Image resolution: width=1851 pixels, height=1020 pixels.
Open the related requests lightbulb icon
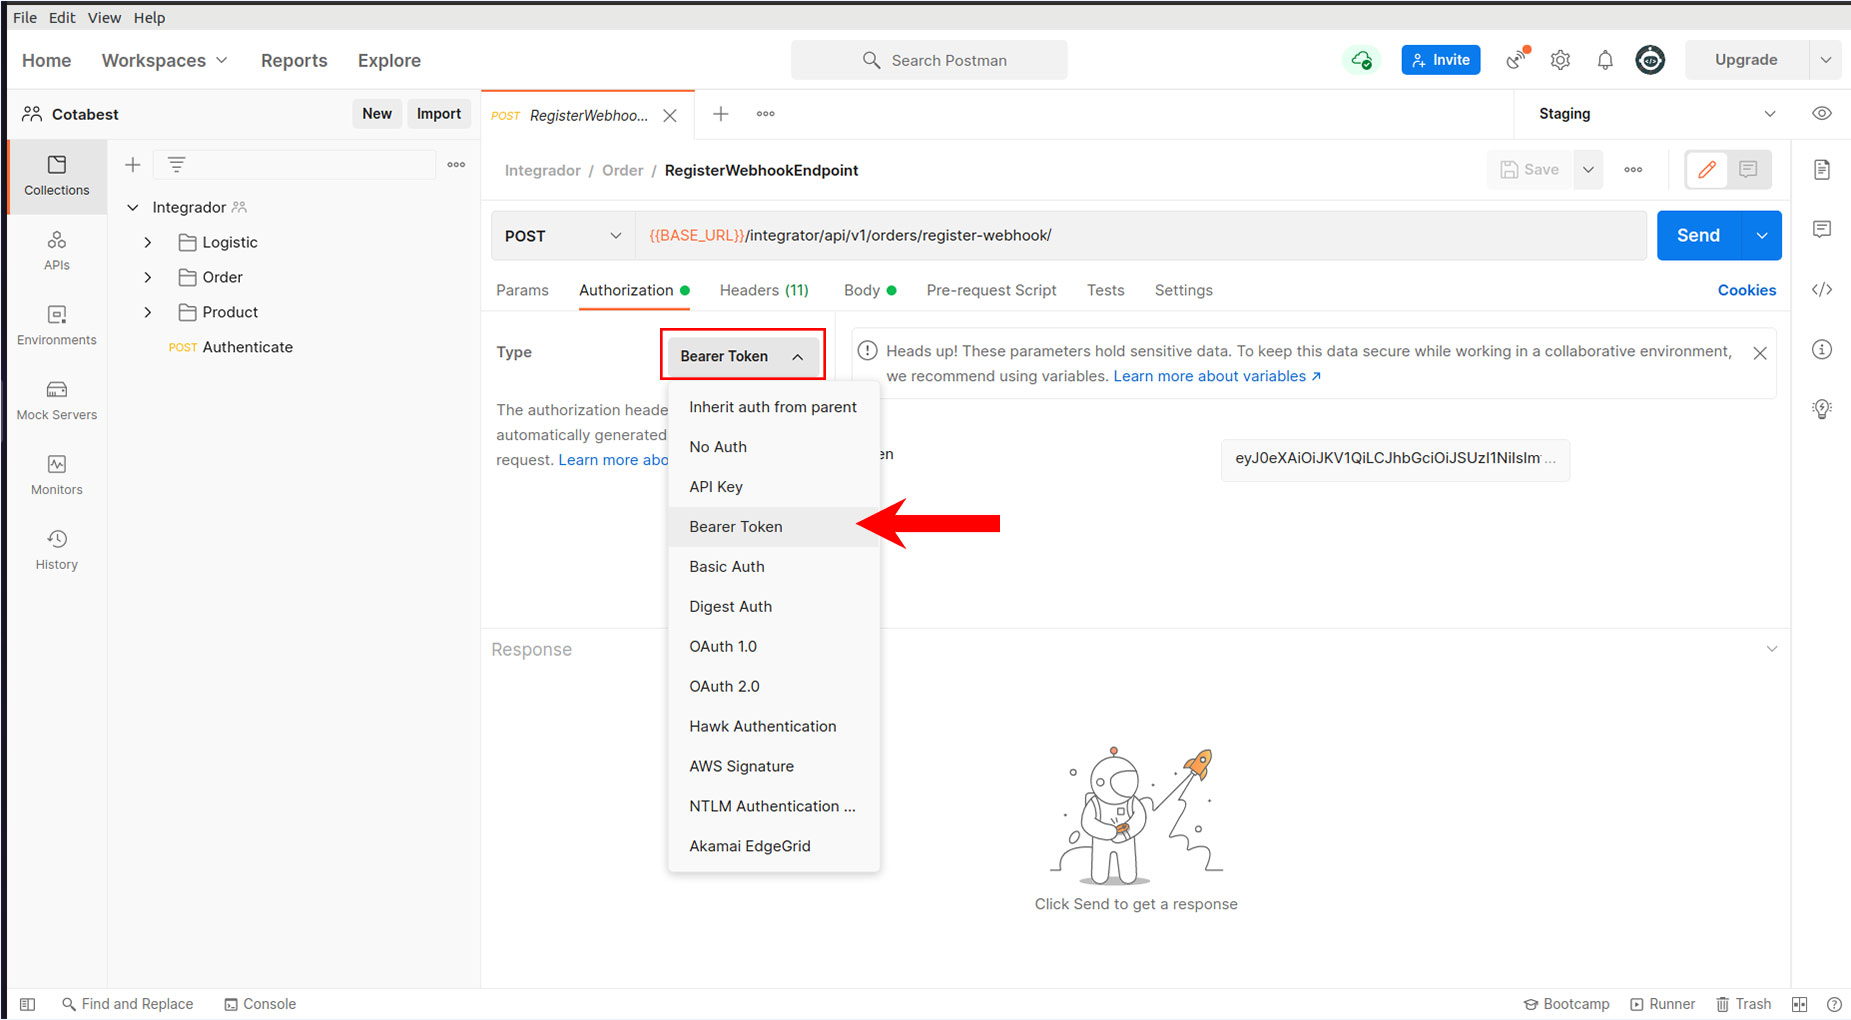point(1822,408)
